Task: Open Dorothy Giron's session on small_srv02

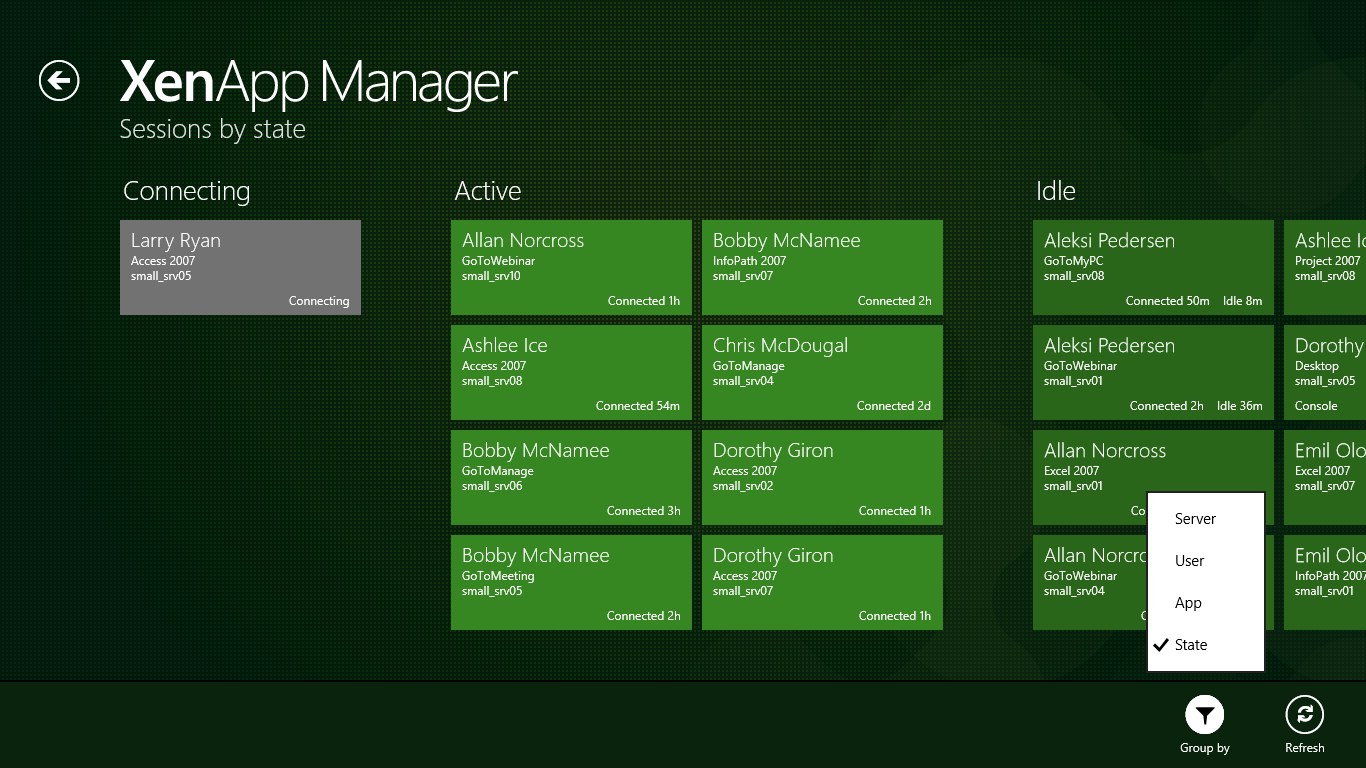Action: tap(822, 477)
